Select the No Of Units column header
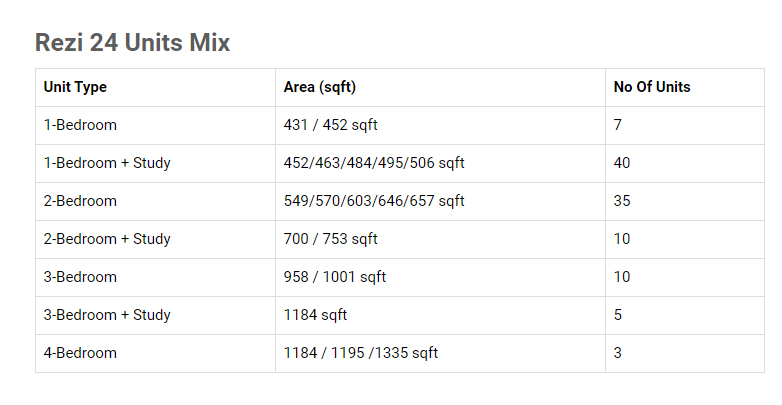 pyautogui.click(x=652, y=87)
